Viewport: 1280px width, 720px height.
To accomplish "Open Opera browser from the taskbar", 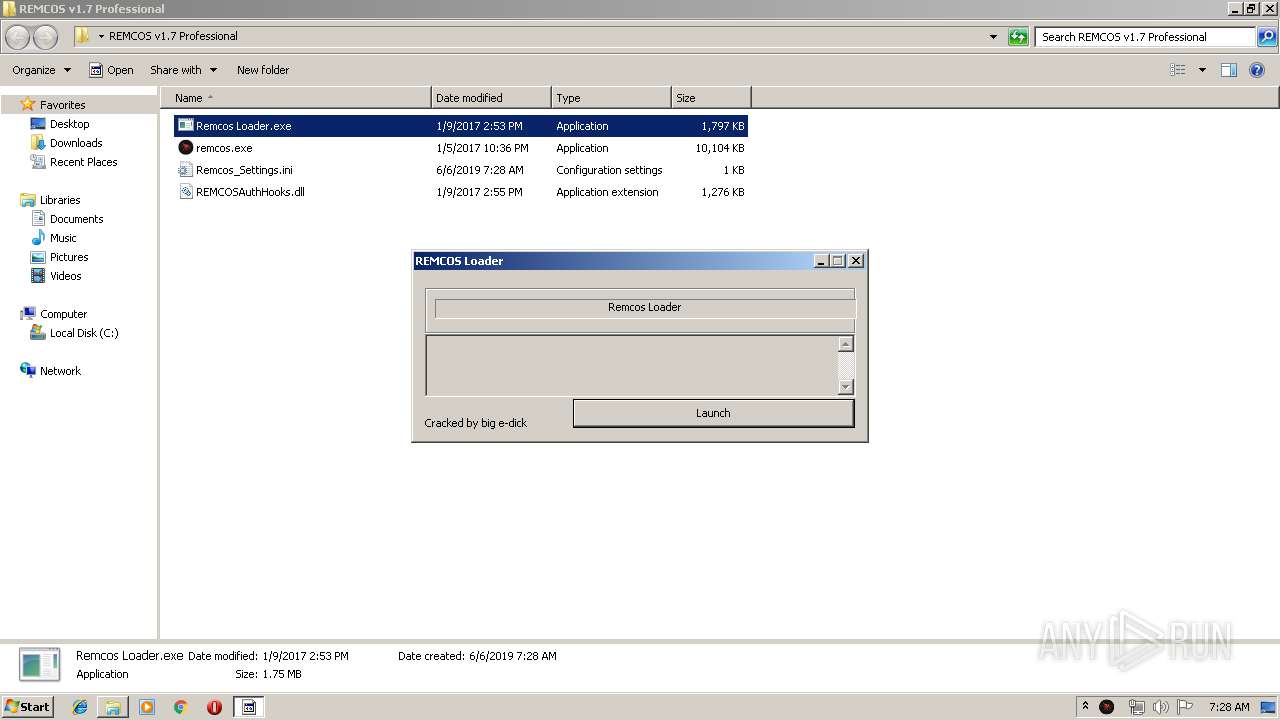I will (x=214, y=707).
